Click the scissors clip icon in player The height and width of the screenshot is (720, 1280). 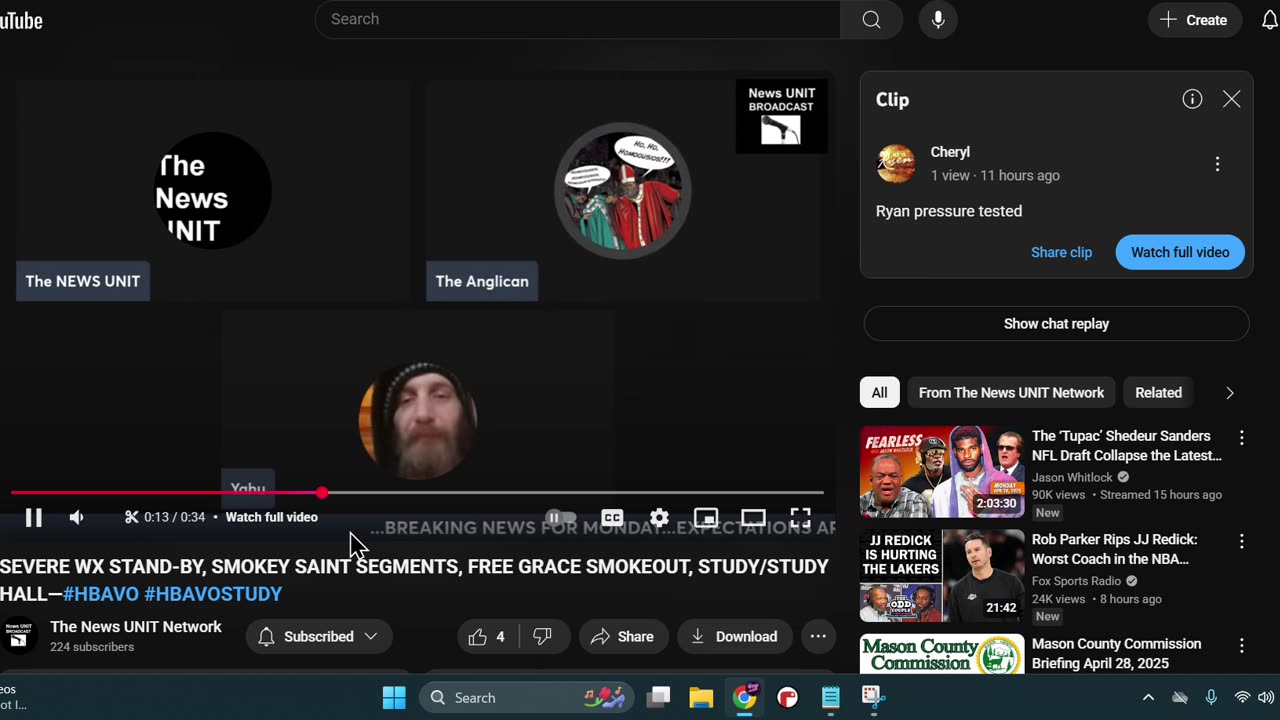pos(131,517)
